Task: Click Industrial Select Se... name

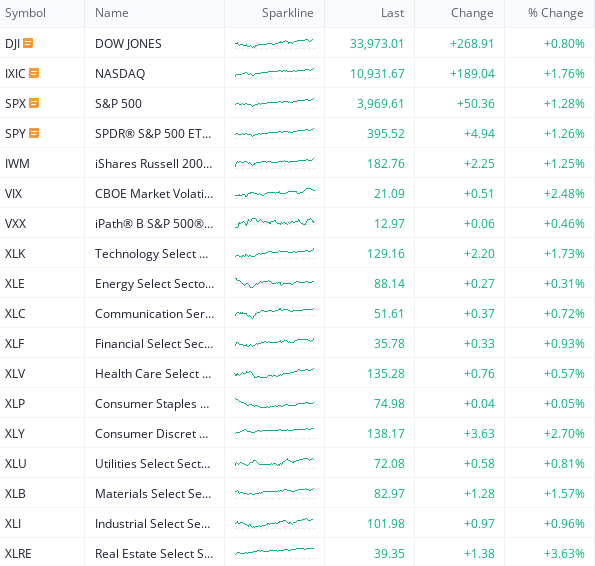Action: (153, 523)
